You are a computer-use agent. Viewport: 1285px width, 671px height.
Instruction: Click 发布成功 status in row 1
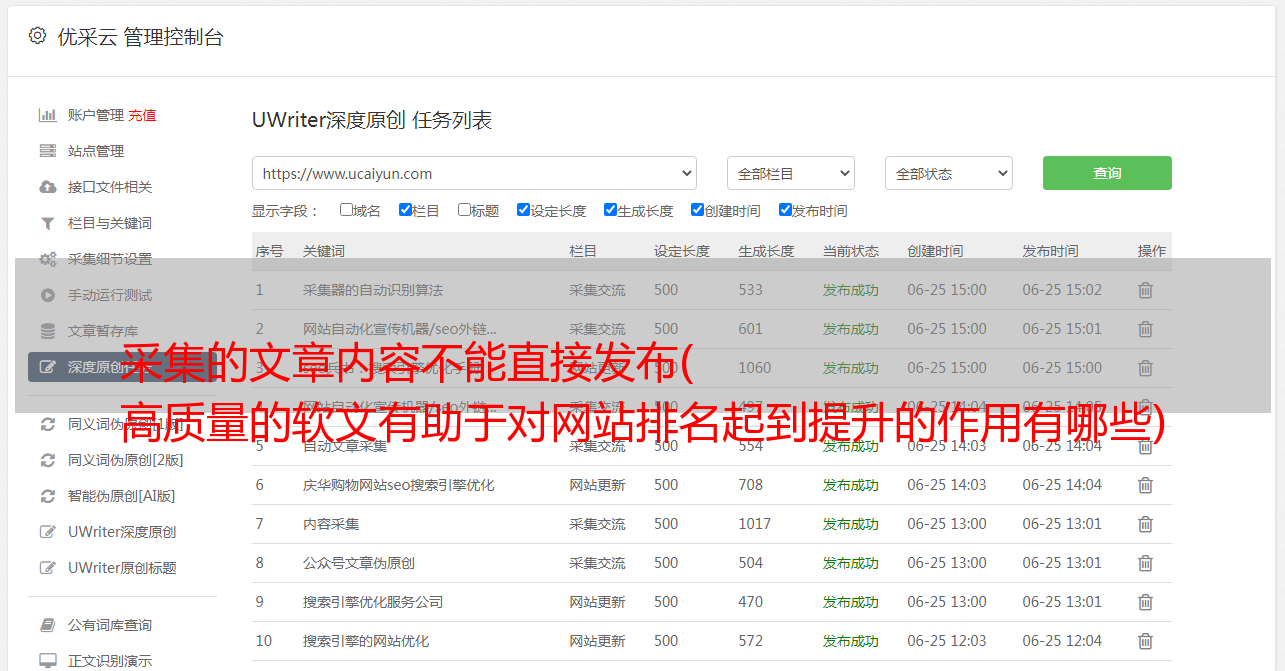851,290
